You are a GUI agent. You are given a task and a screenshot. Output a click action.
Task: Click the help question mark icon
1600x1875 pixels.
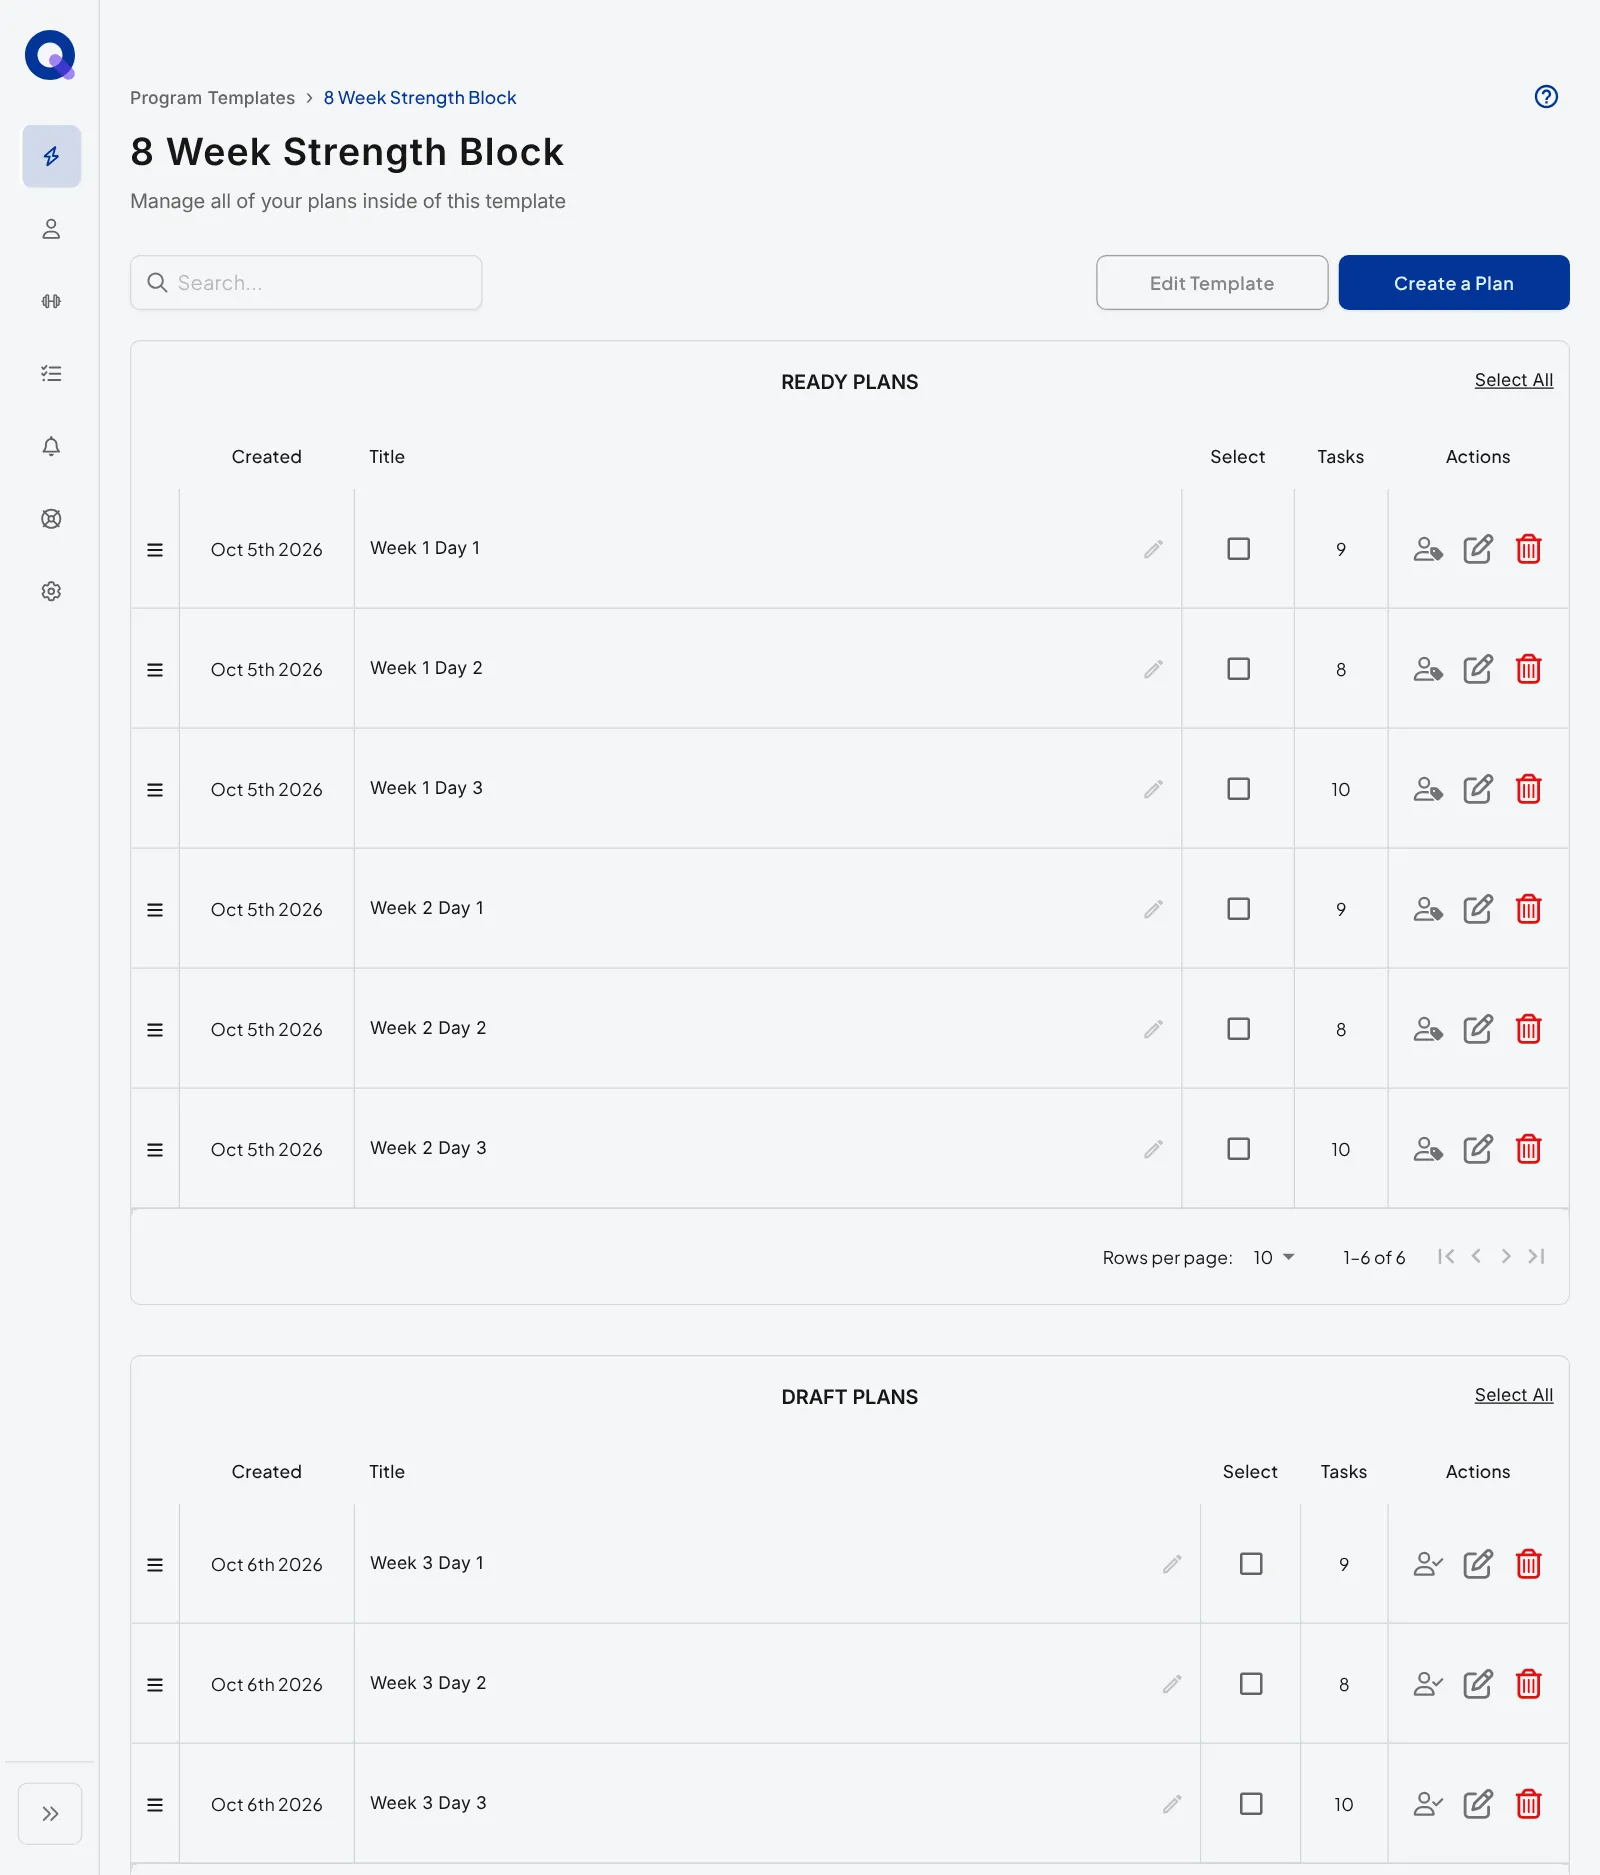(x=1546, y=97)
